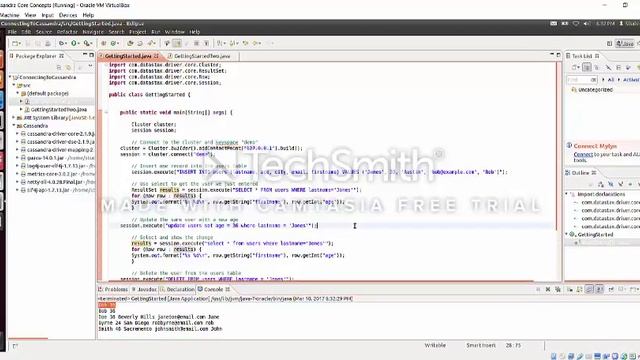
Task: Minimize the Package Explorer panel
Action: click(x=85, y=55)
